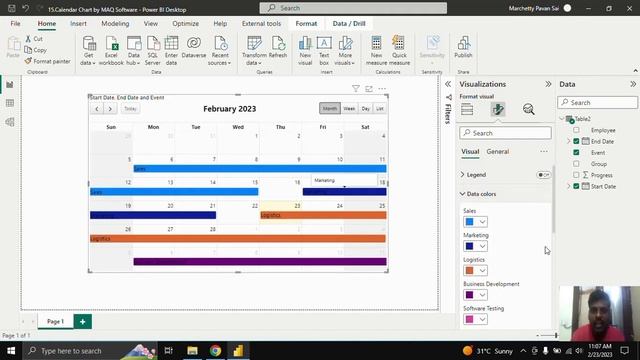Insert a Text box
This screenshot has height=360, width=640.
pyautogui.click(x=324, y=51)
